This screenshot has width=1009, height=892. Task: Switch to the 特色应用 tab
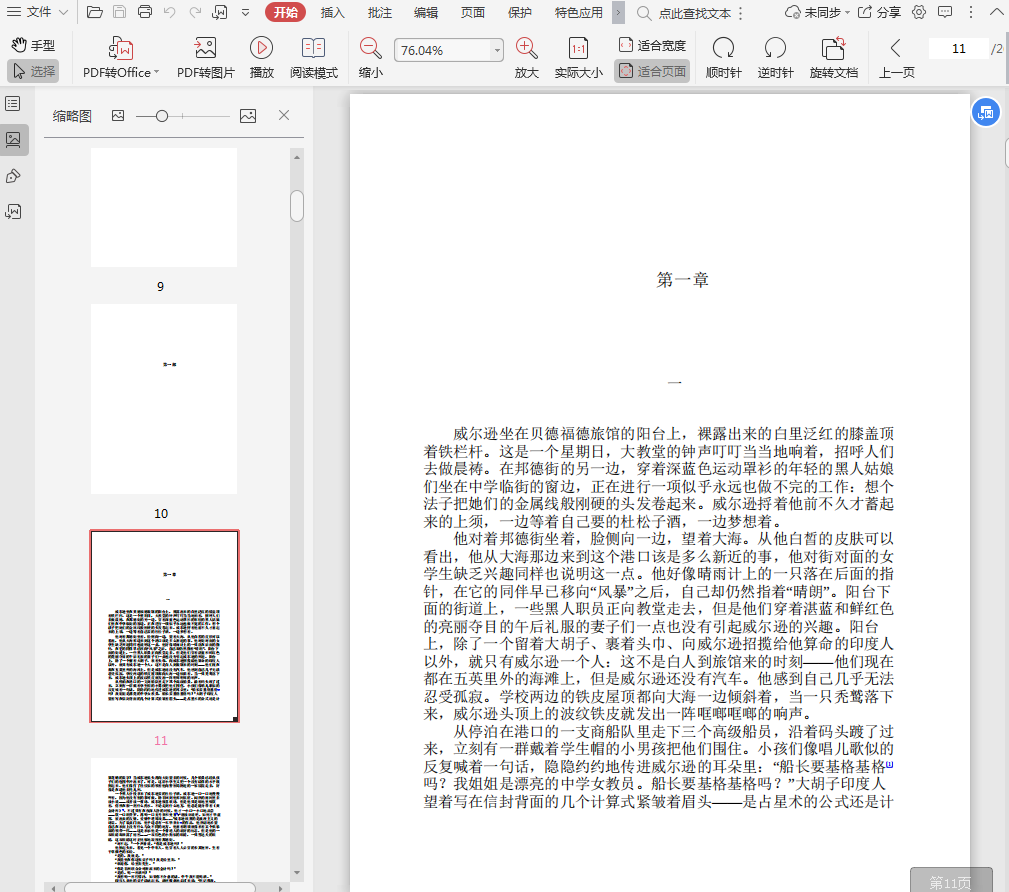coord(579,12)
